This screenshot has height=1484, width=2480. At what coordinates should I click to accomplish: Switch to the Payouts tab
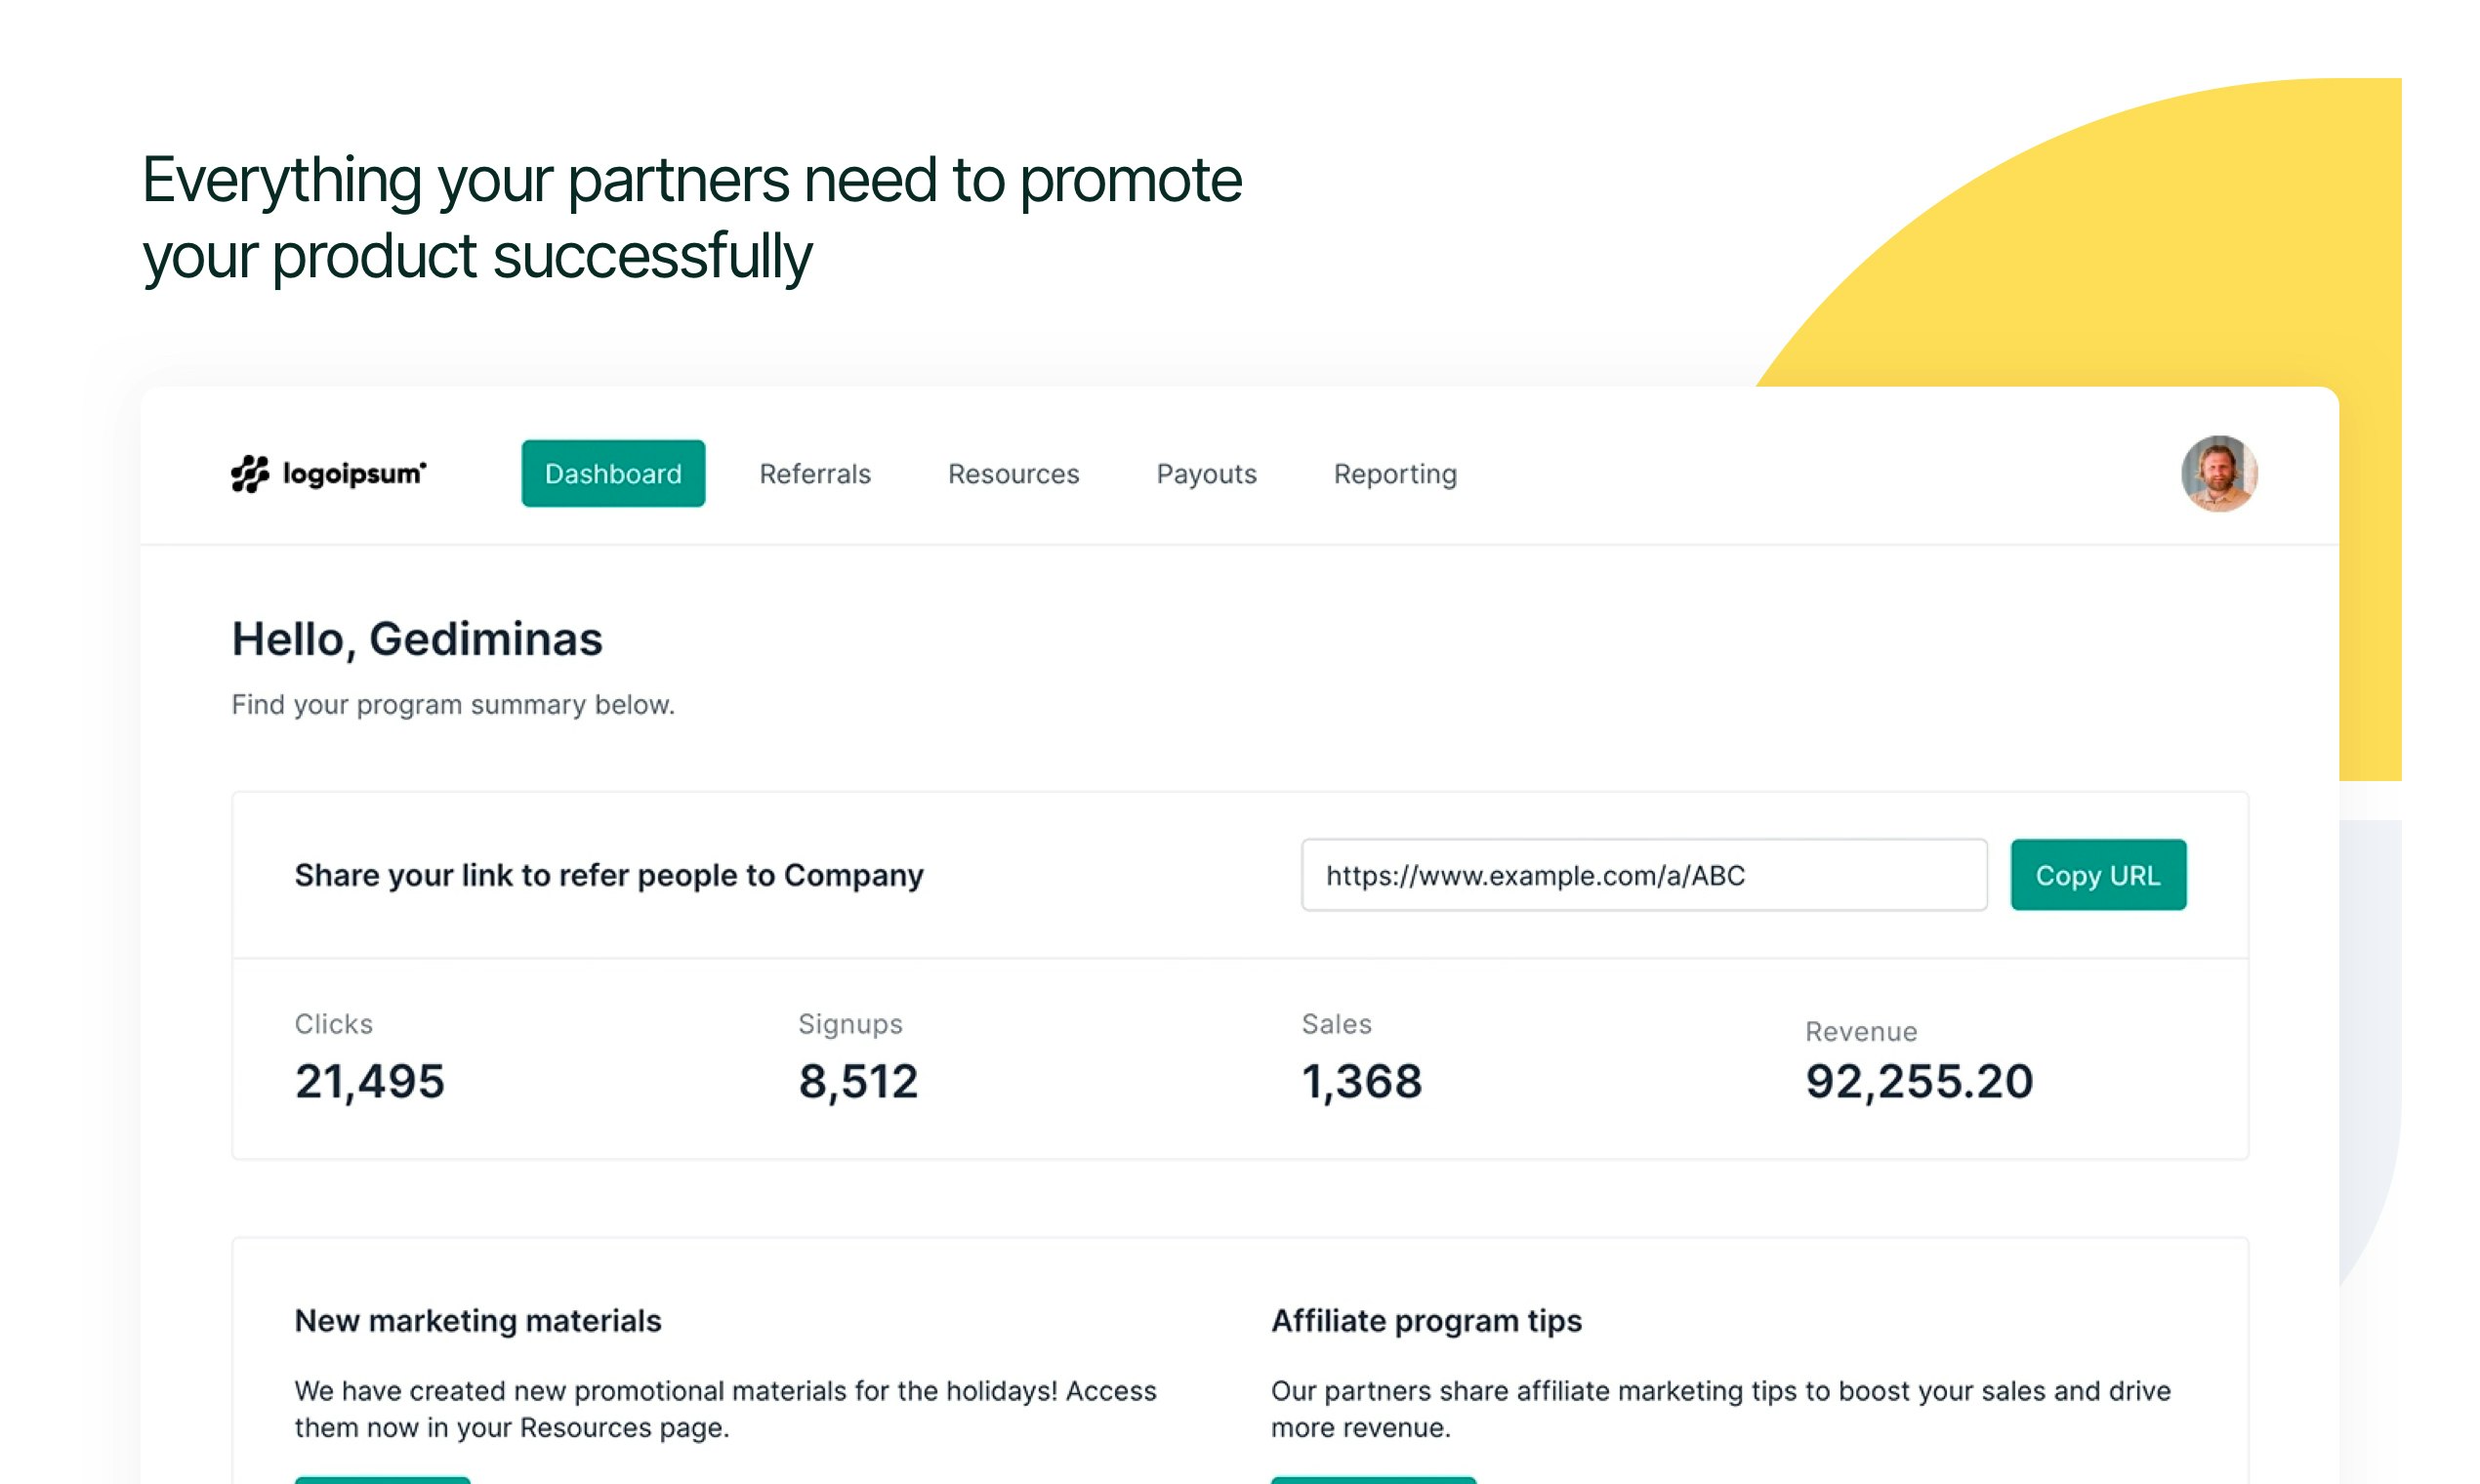pyautogui.click(x=1206, y=474)
